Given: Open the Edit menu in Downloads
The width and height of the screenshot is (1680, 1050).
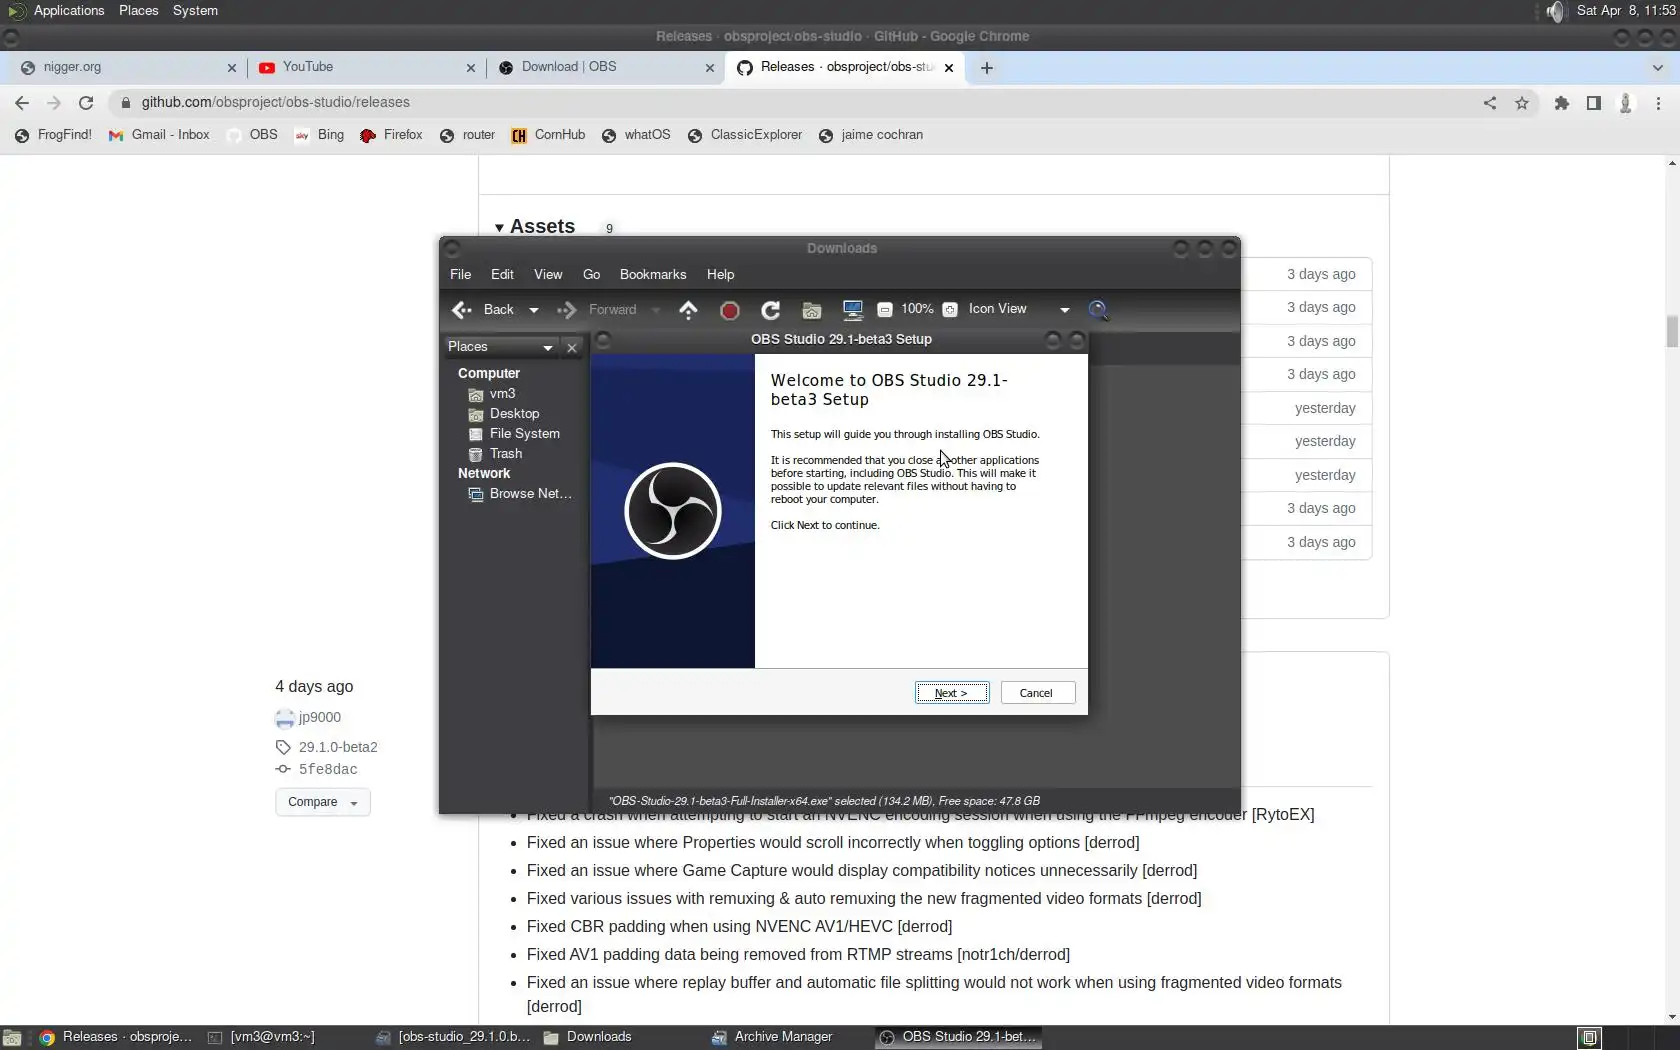Looking at the screenshot, I should pyautogui.click(x=502, y=275).
